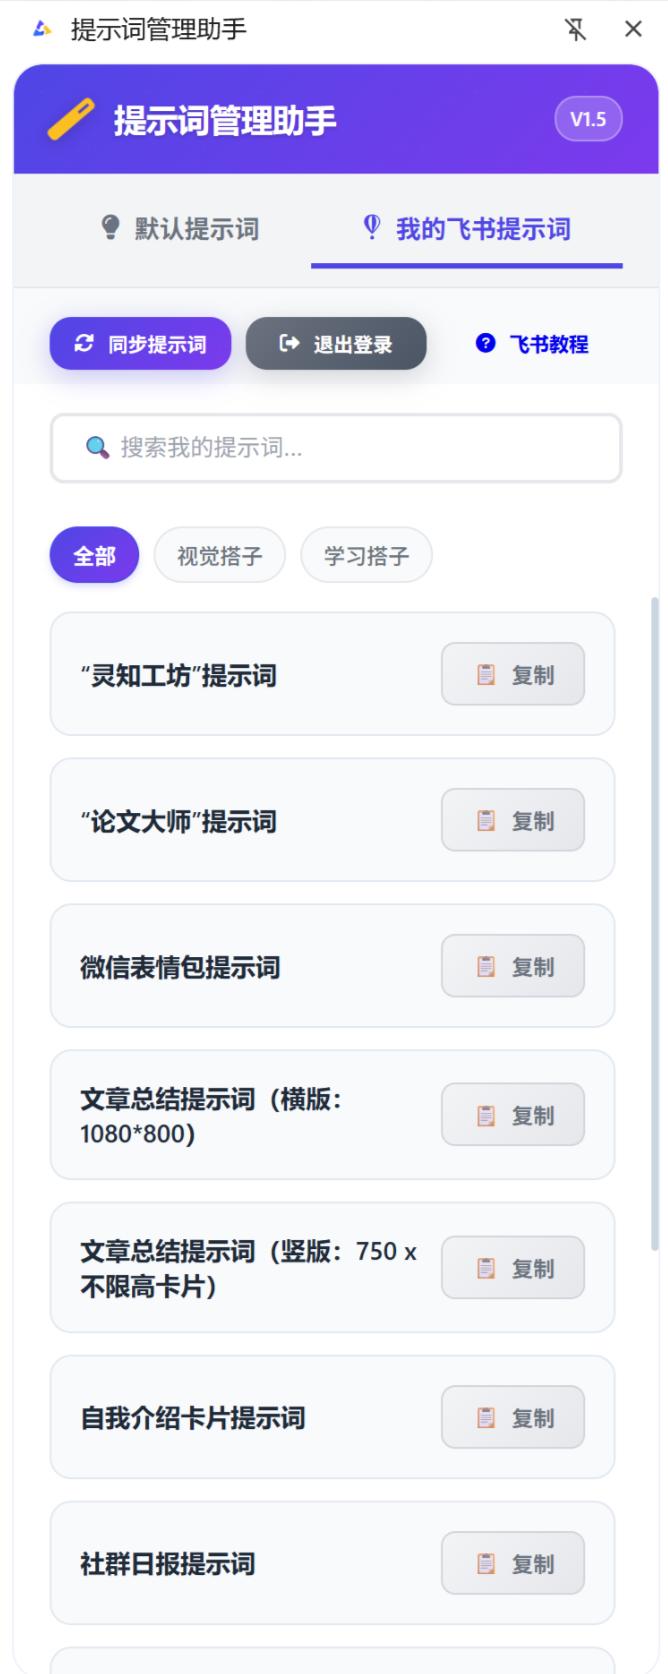Click the clipboard icon for 微信表情包提示词
This screenshot has width=668, height=1674.
tap(486, 967)
